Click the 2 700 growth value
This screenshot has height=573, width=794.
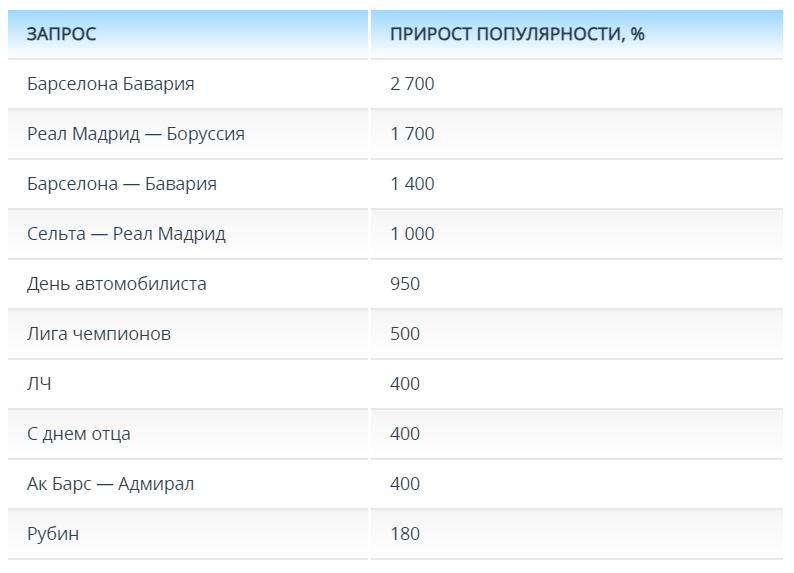click(x=412, y=84)
